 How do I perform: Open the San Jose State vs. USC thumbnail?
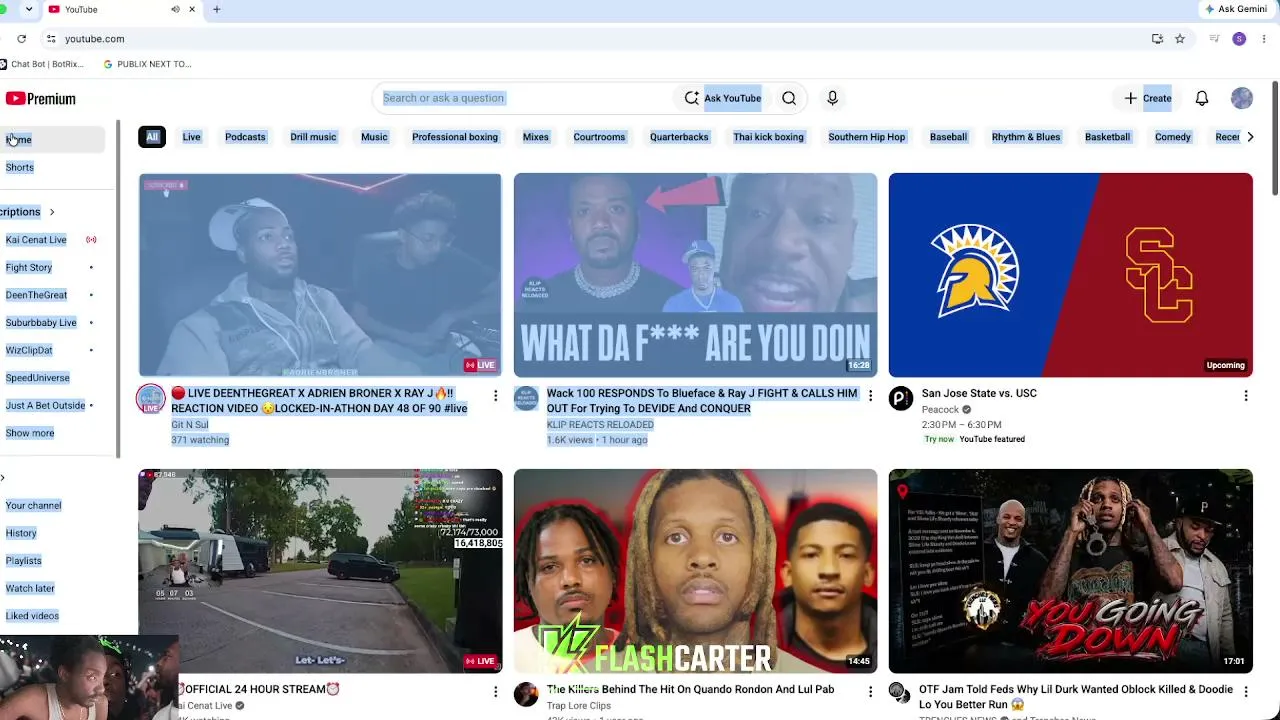[1070, 275]
